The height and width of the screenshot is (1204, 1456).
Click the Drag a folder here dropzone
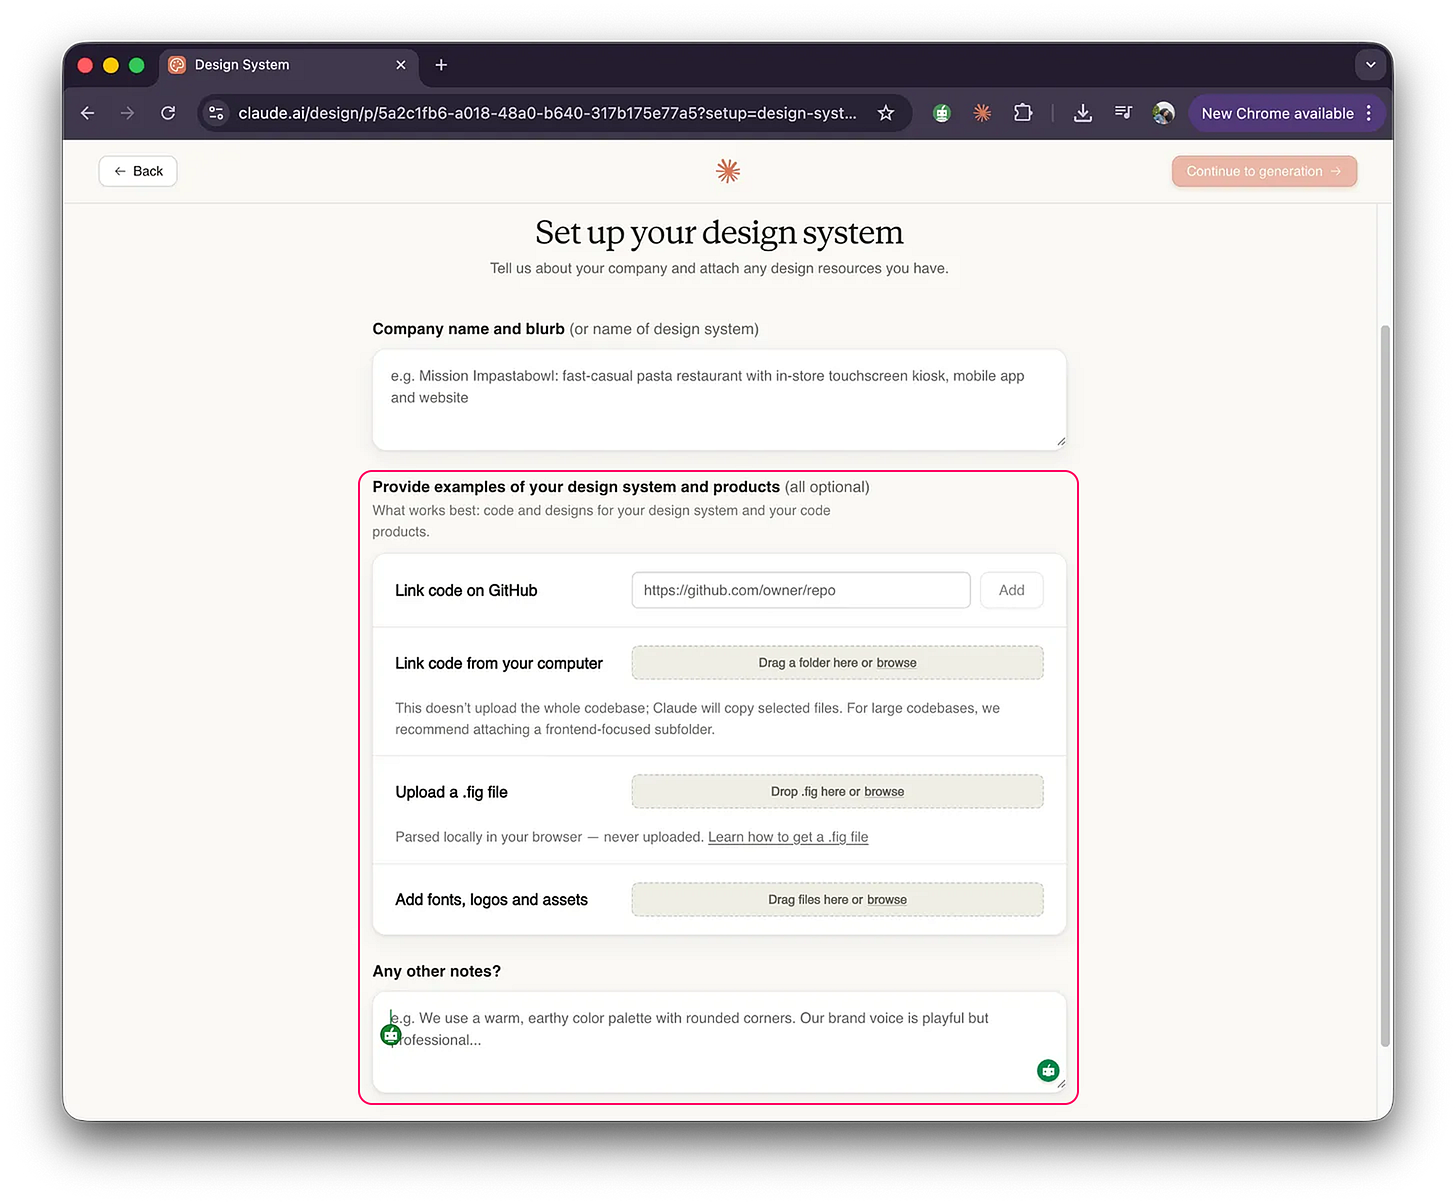coord(837,663)
